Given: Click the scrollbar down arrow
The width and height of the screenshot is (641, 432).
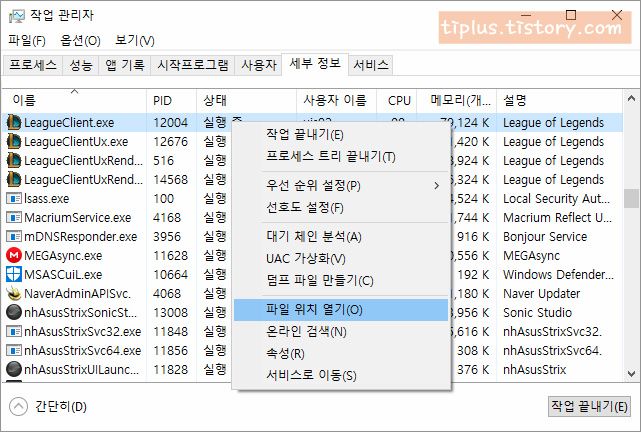Looking at the screenshot, I should (x=631, y=374).
